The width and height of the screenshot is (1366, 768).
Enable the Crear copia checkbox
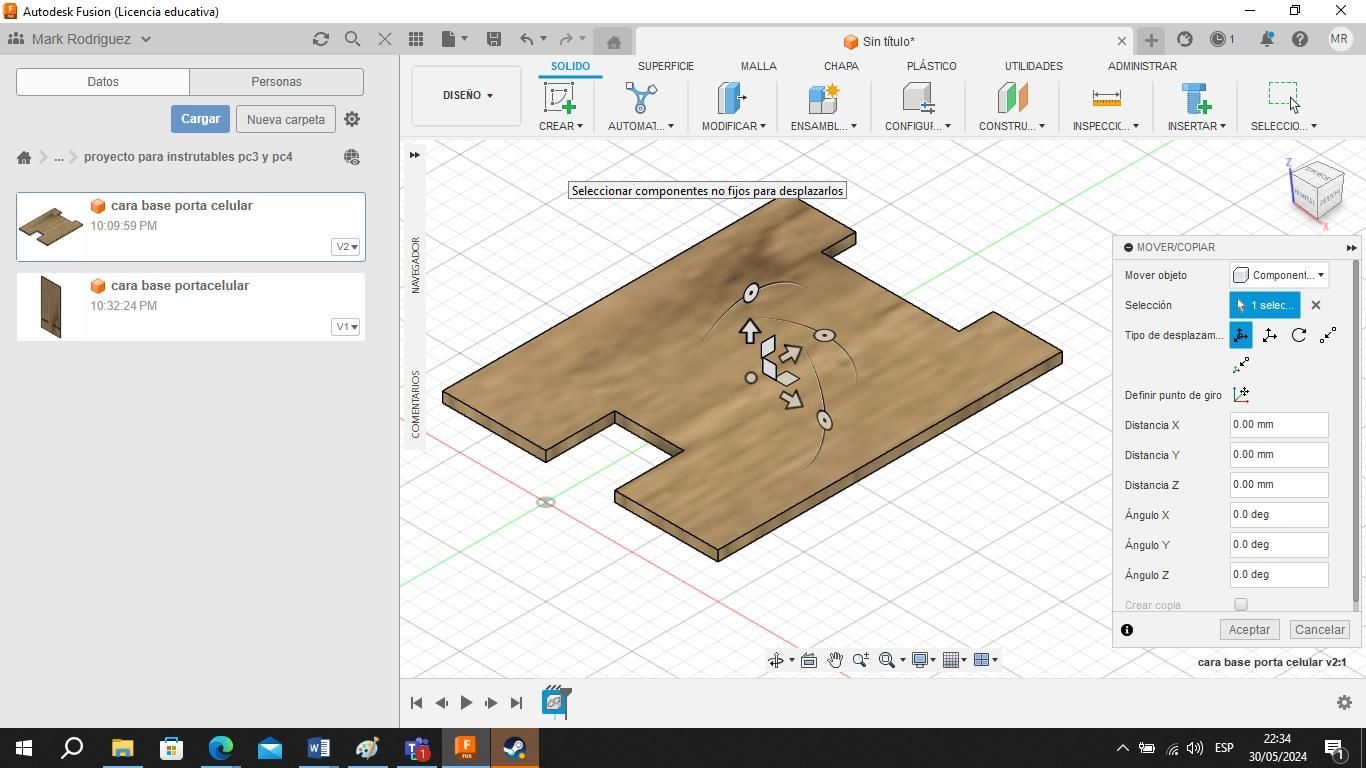[x=1241, y=605]
